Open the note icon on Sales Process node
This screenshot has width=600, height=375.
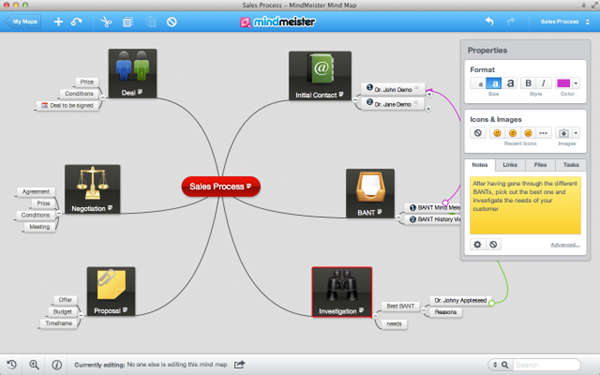click(249, 186)
